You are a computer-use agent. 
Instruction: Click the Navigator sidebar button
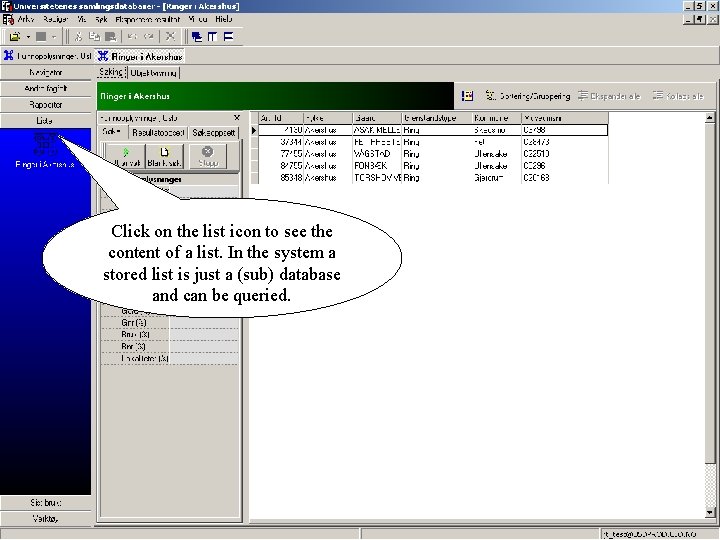coord(45,72)
